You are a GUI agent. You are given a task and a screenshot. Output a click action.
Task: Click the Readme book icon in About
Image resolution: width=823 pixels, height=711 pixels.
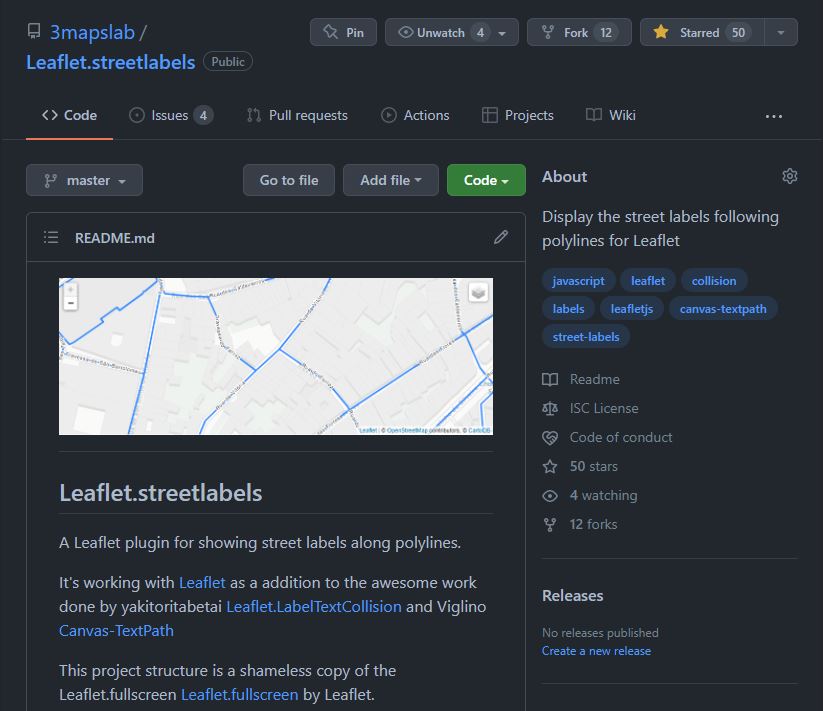[549, 379]
